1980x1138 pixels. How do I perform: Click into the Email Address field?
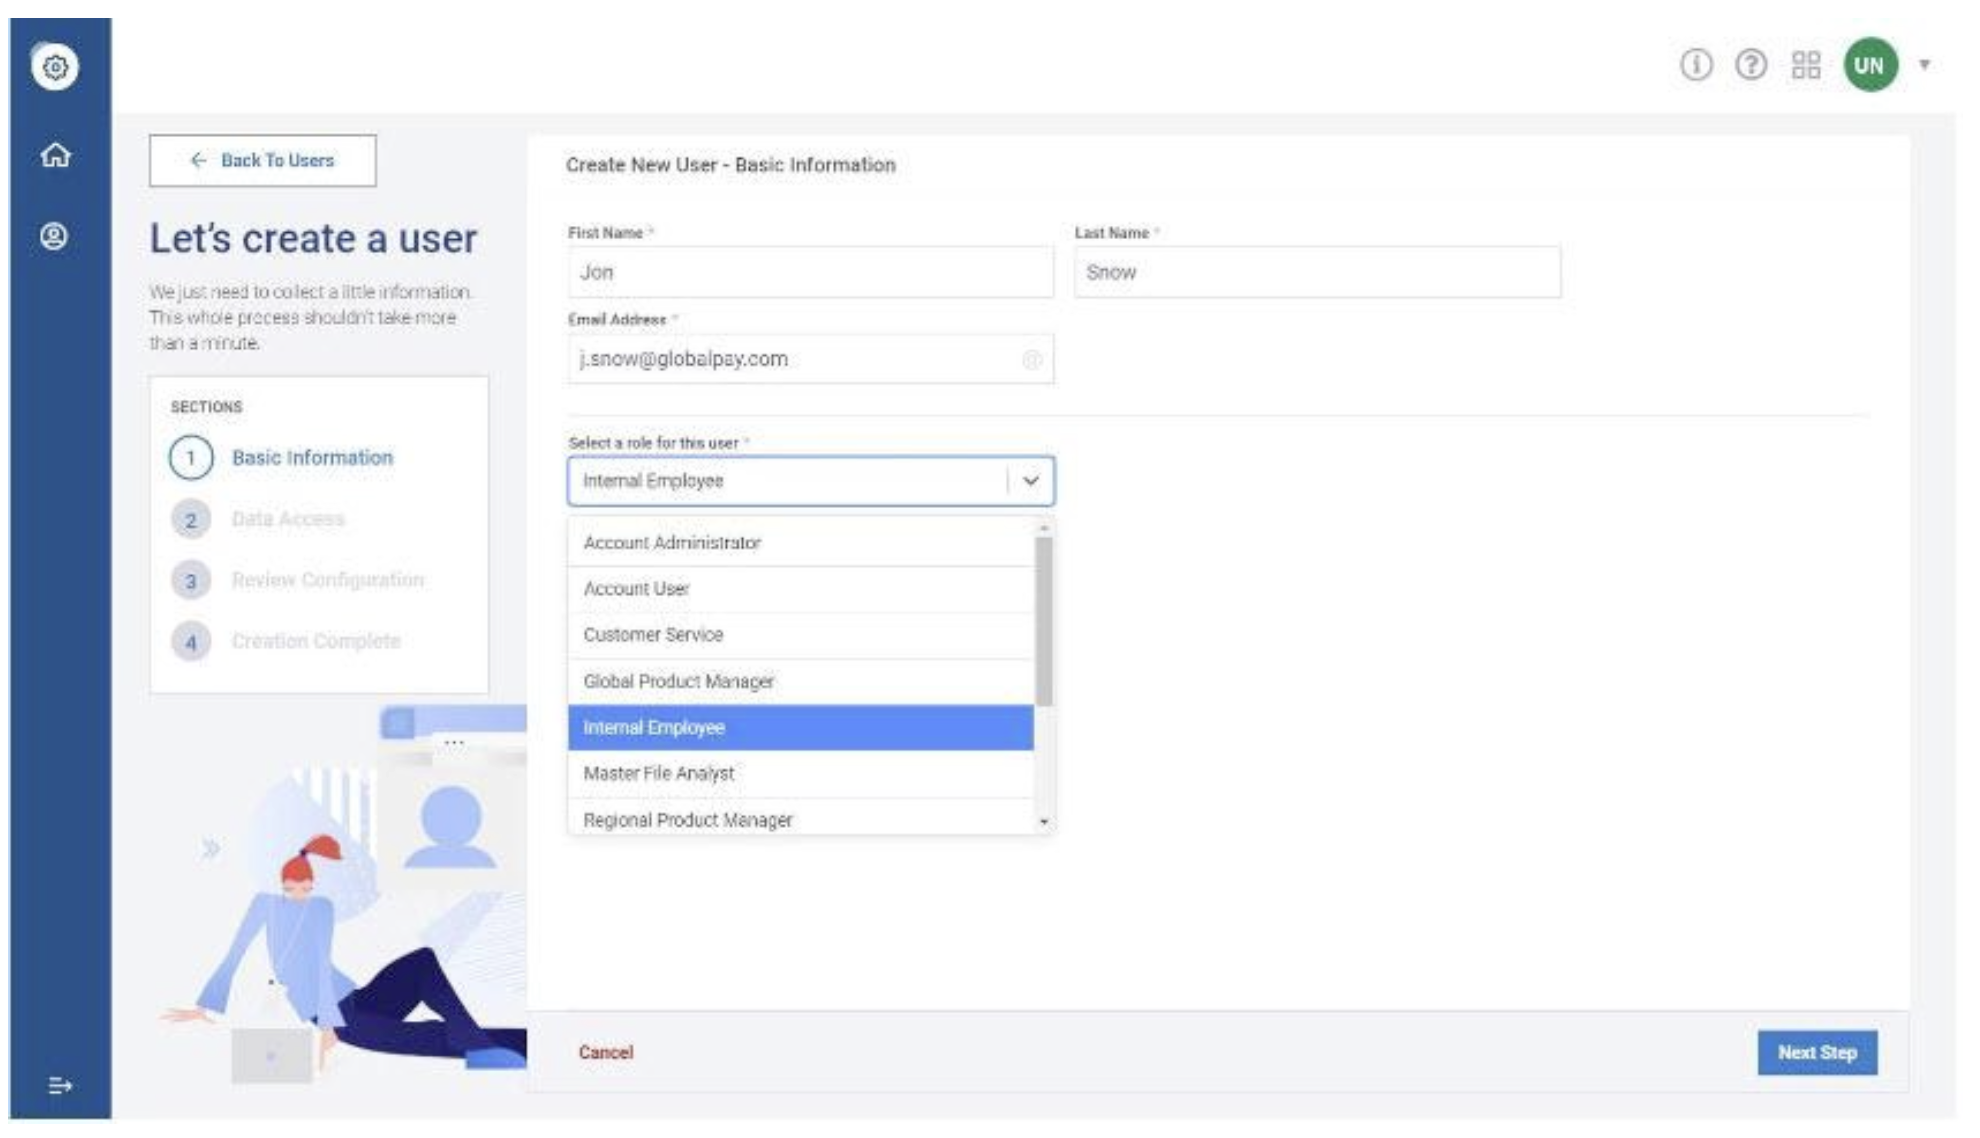point(795,360)
